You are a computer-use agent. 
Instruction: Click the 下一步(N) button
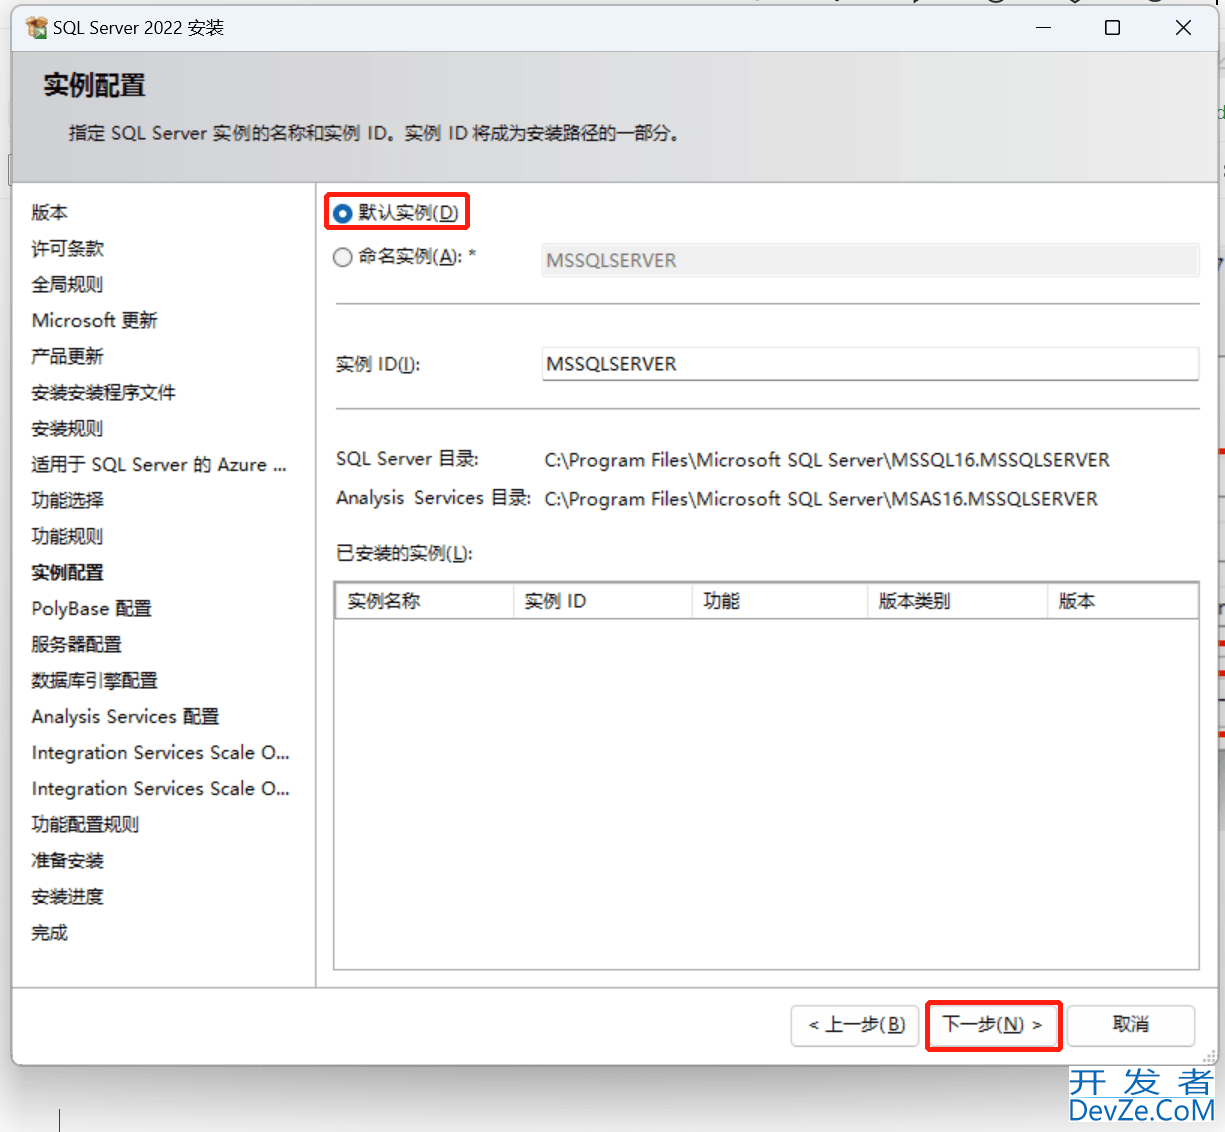pyautogui.click(x=993, y=1025)
